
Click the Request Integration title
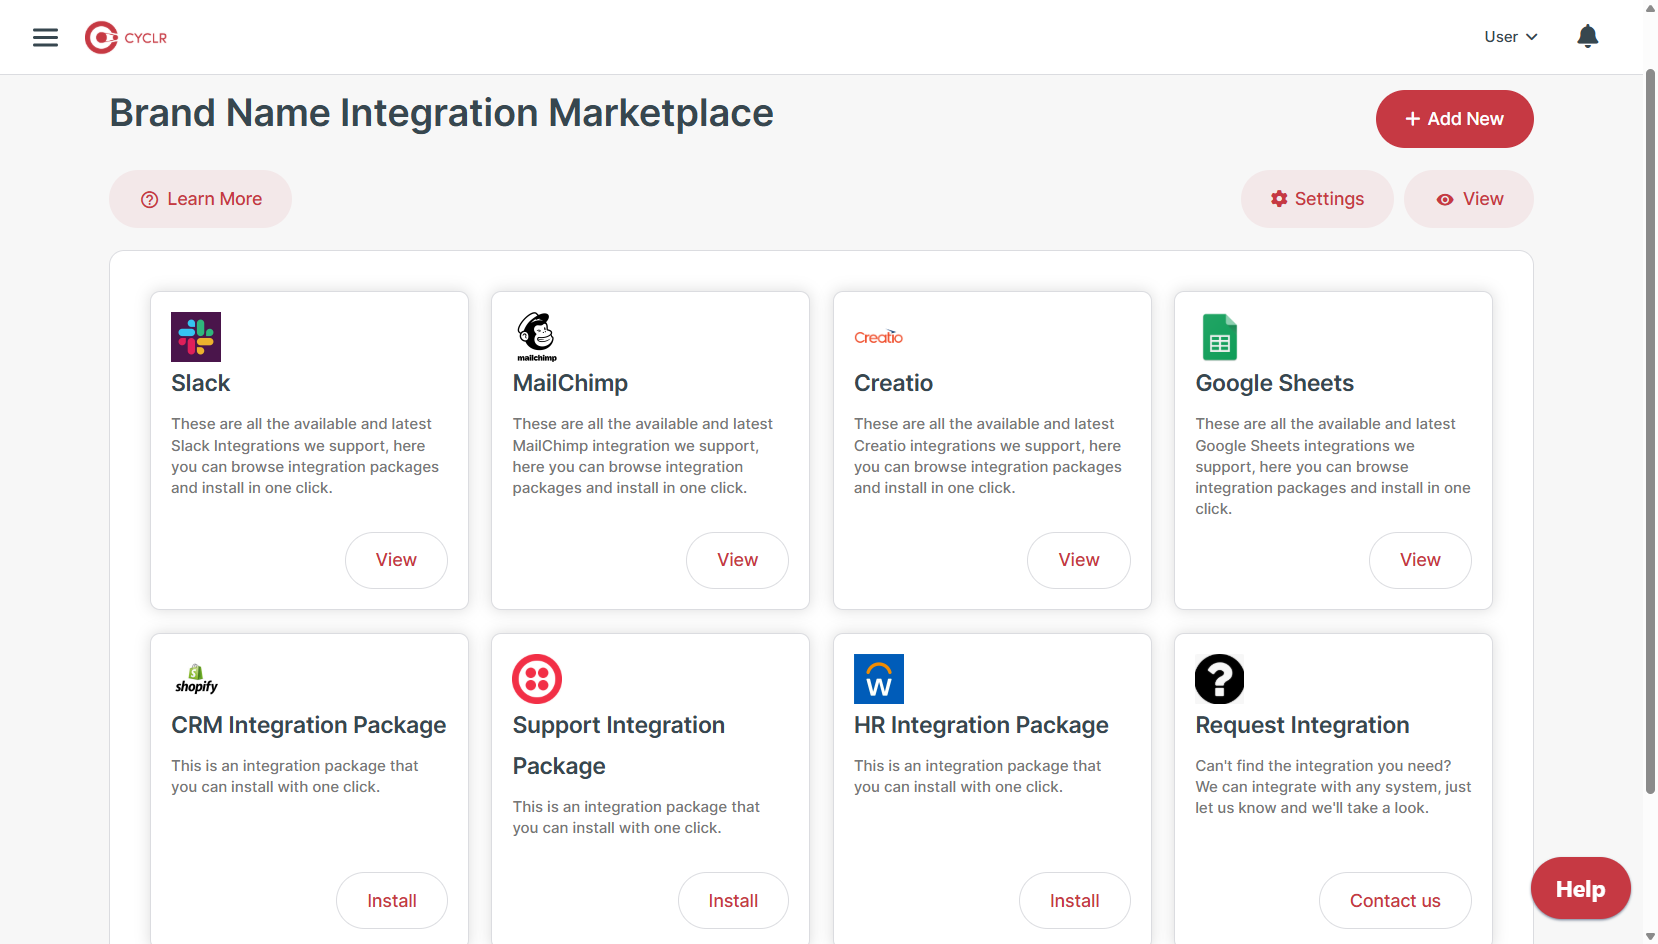[x=1302, y=725]
